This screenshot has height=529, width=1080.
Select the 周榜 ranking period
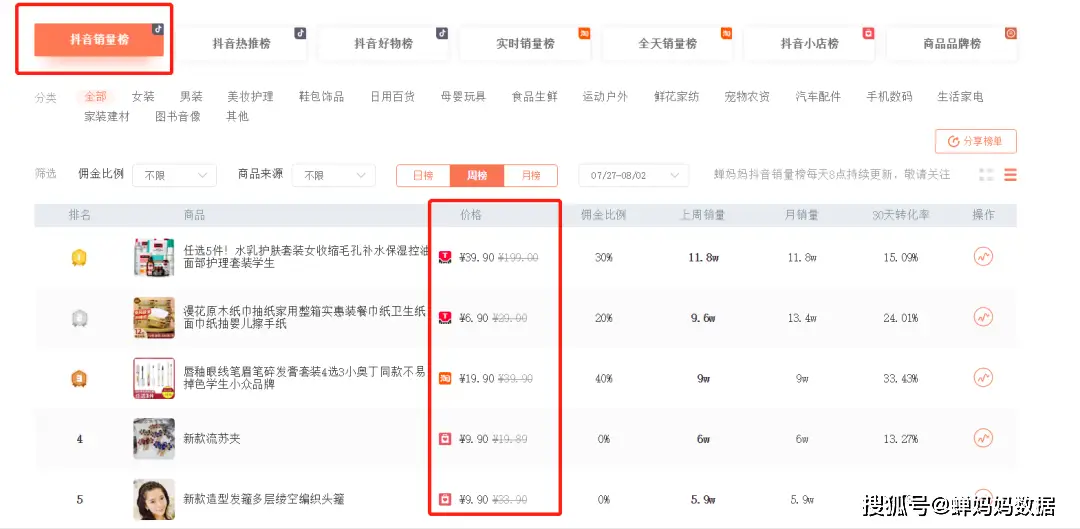(477, 176)
